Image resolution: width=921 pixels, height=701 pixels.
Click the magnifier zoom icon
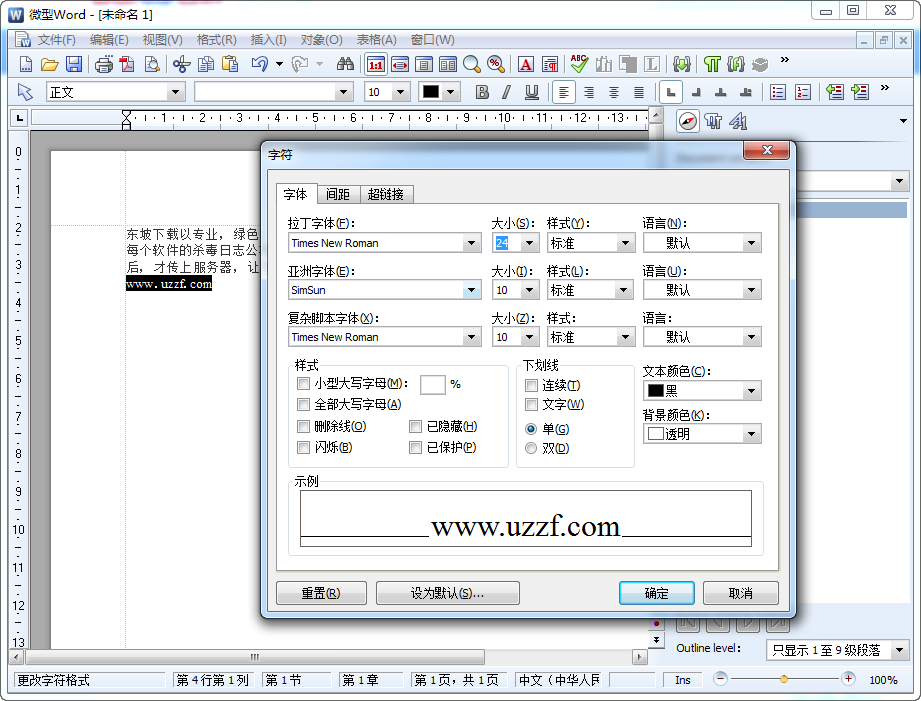[x=472, y=64]
